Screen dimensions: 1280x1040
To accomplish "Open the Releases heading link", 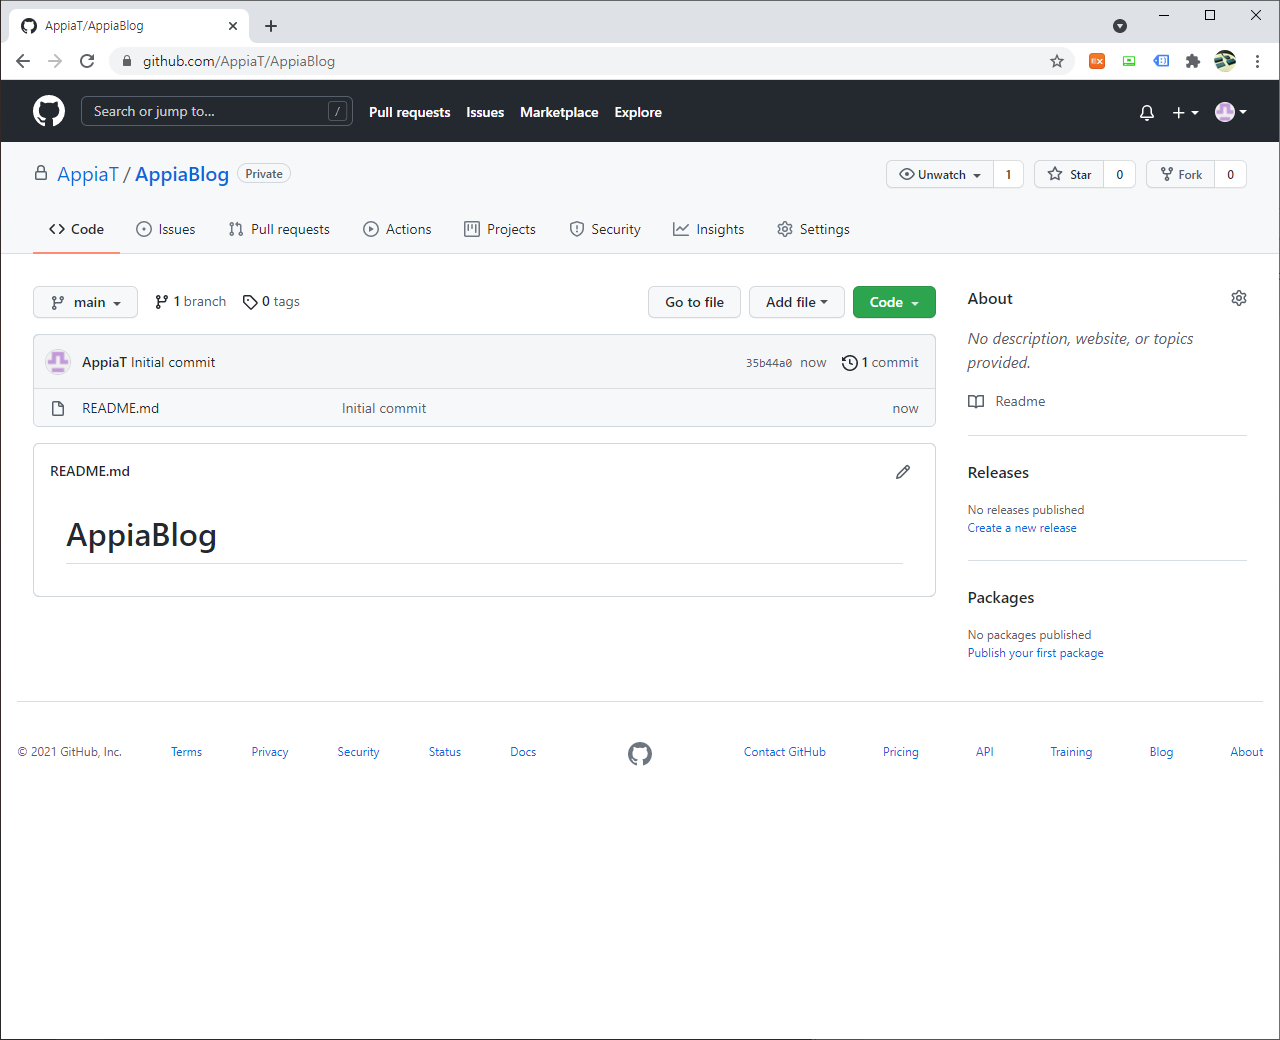I will pyautogui.click(x=998, y=473).
